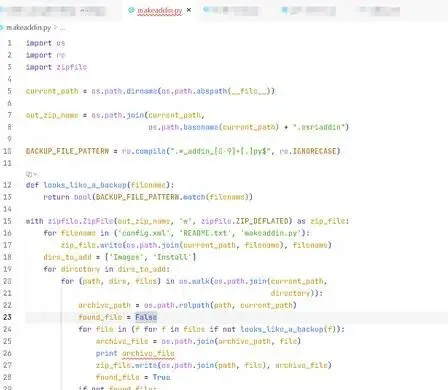Select line number 5 in the gutter
The height and width of the screenshot is (390, 448).
tap(9, 91)
